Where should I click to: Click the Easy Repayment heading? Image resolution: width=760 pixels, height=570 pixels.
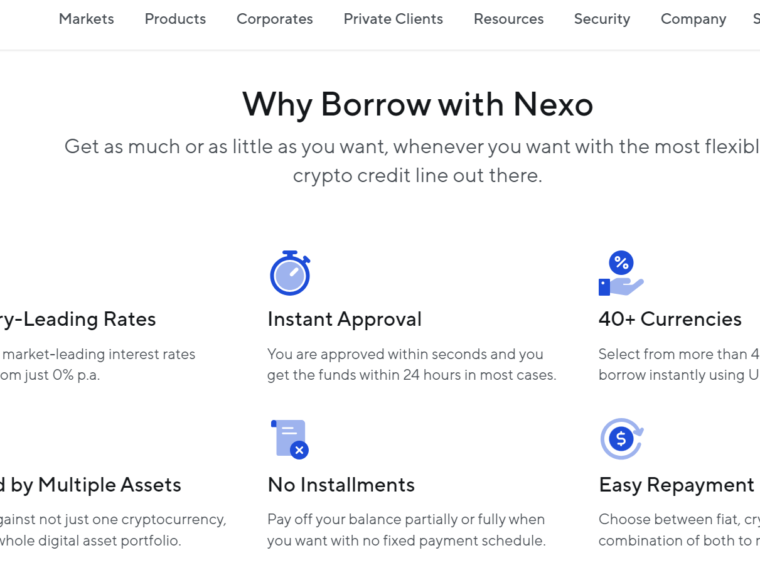pos(677,485)
